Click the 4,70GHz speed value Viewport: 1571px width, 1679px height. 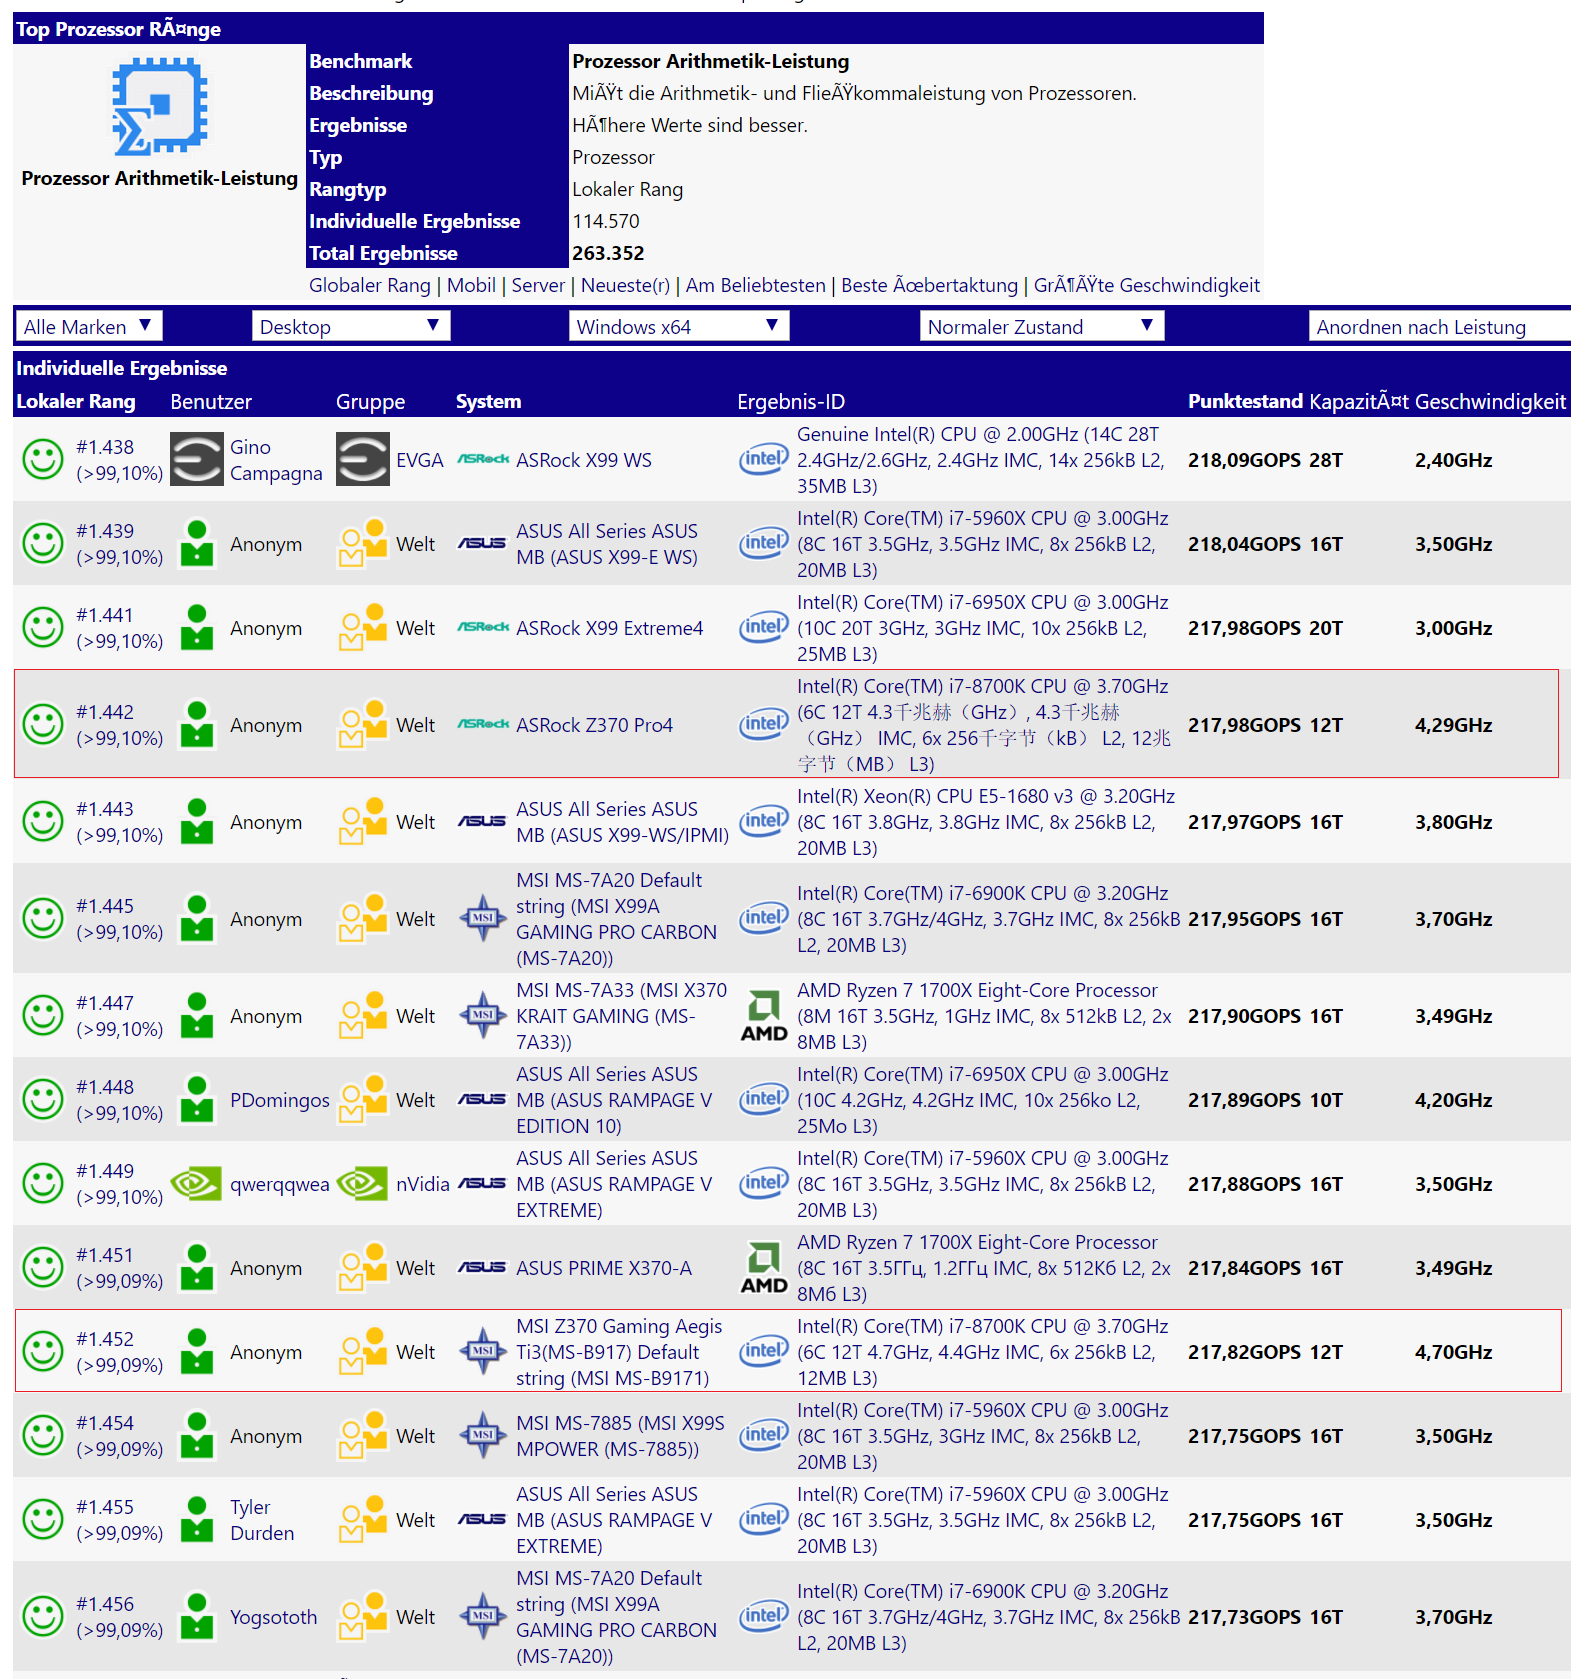click(1454, 1352)
